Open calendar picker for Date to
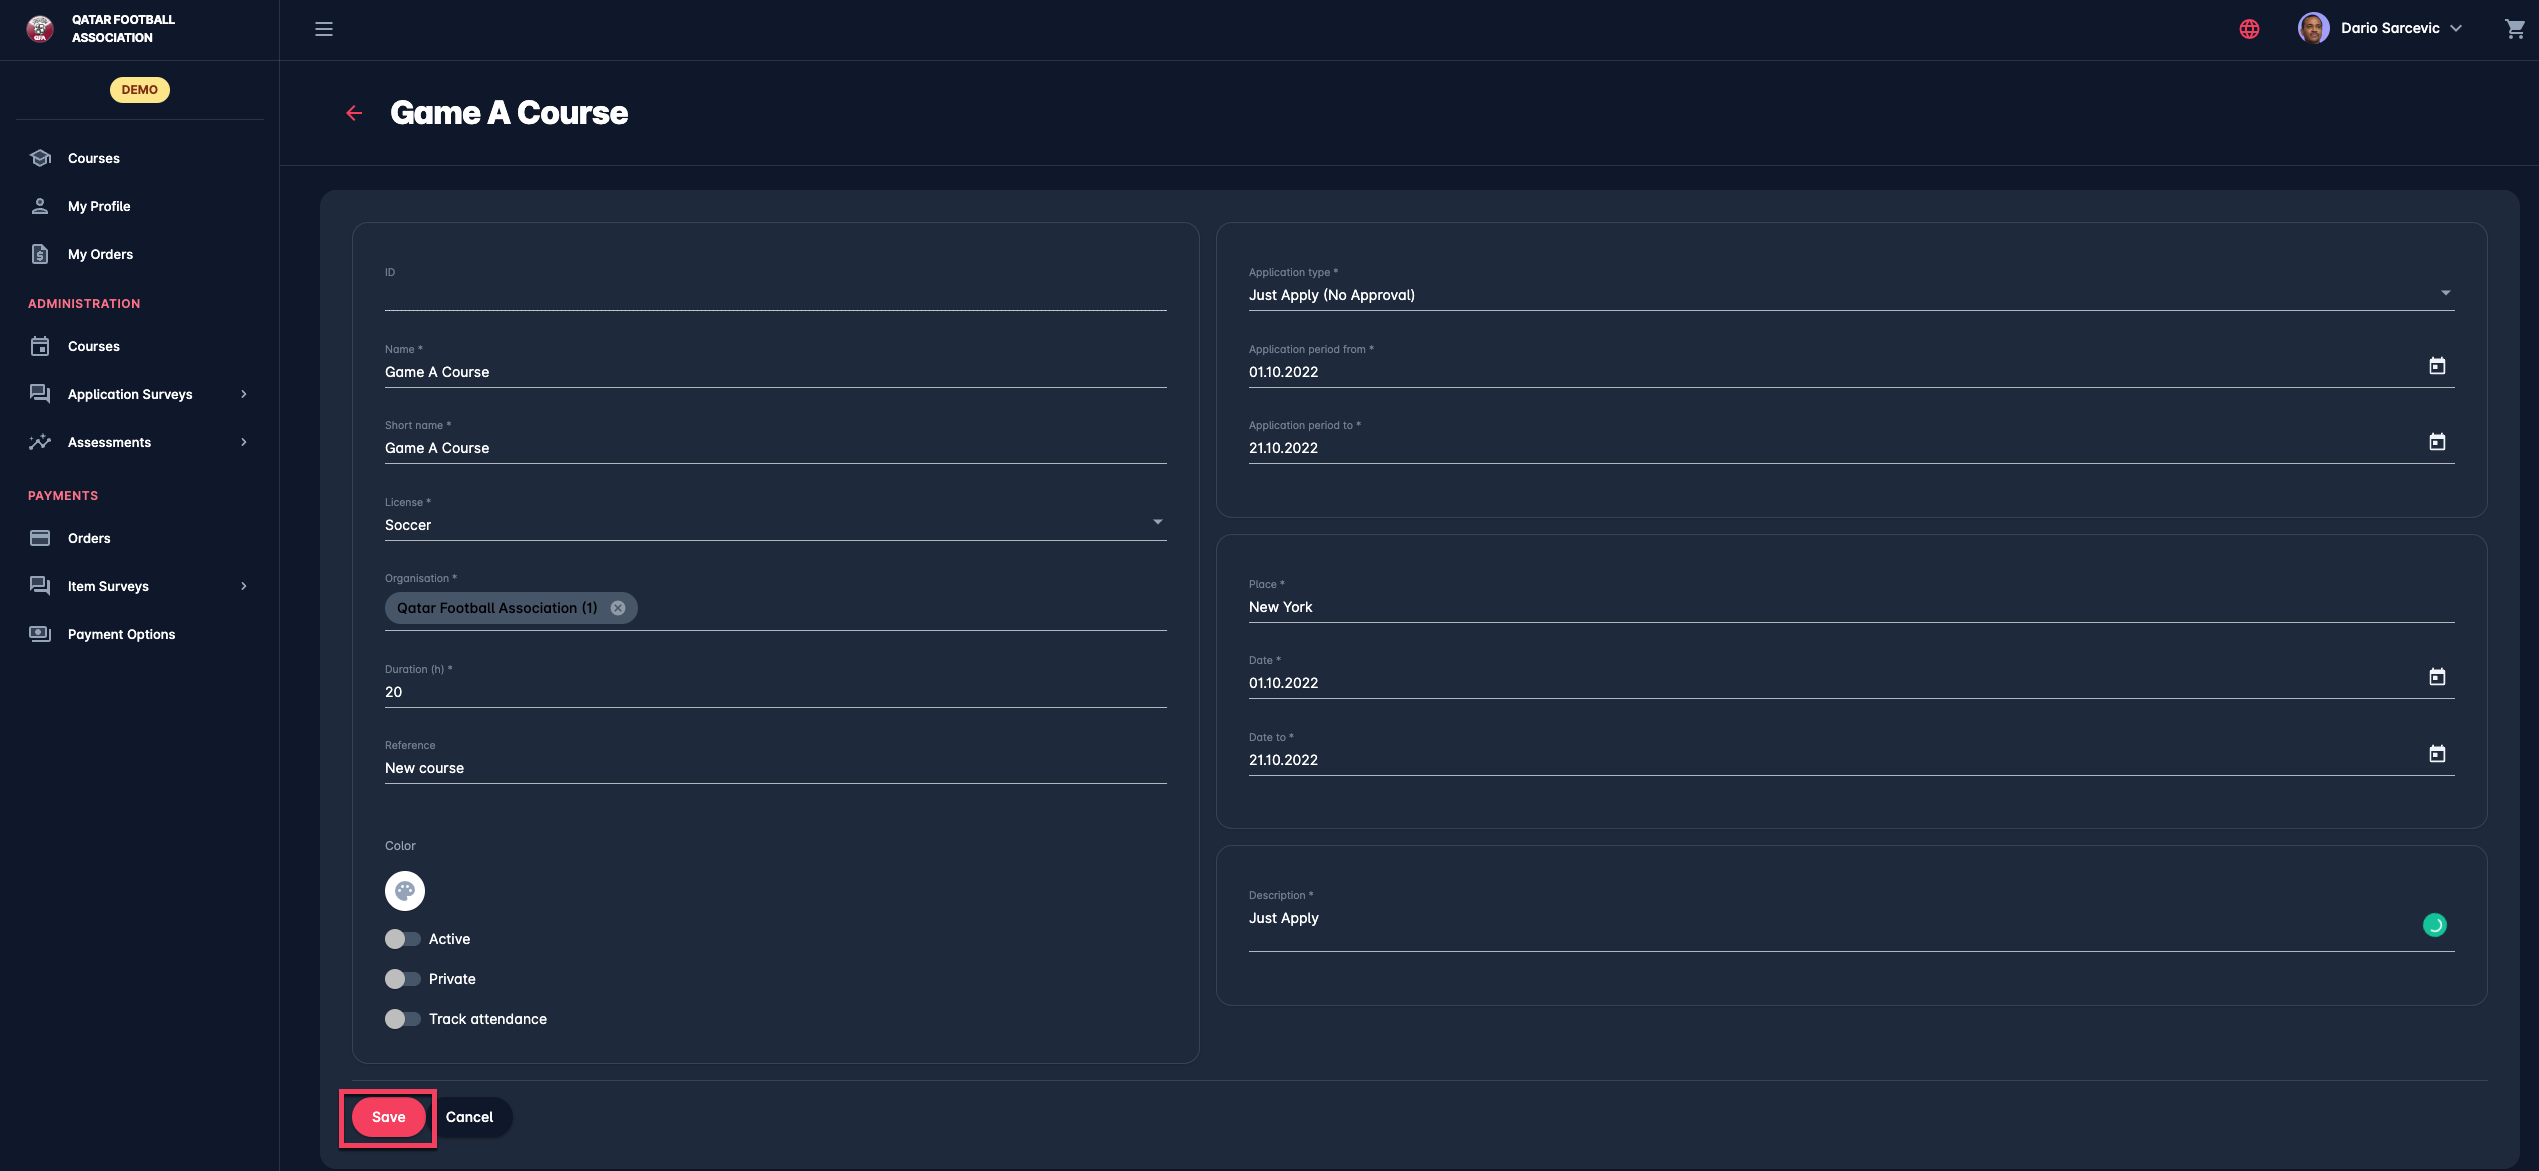2539x1171 pixels. 2437,754
